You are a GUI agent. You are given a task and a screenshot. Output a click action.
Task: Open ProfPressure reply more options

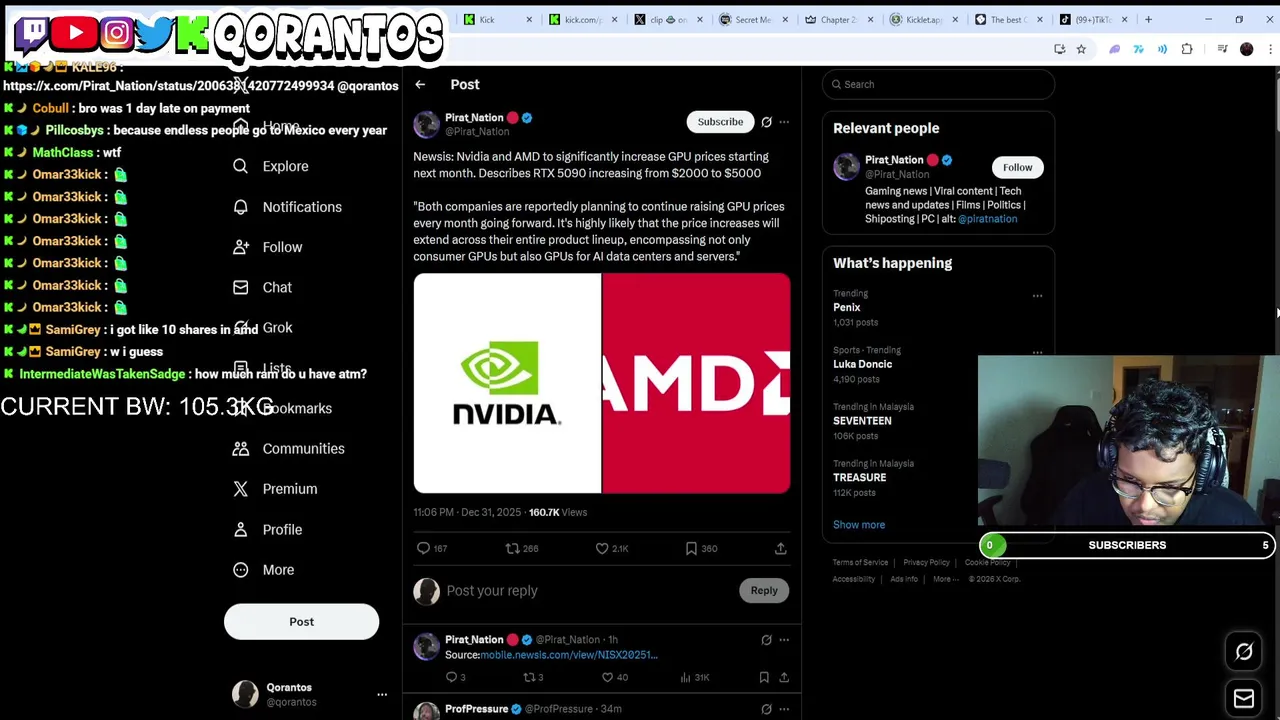coord(784,709)
